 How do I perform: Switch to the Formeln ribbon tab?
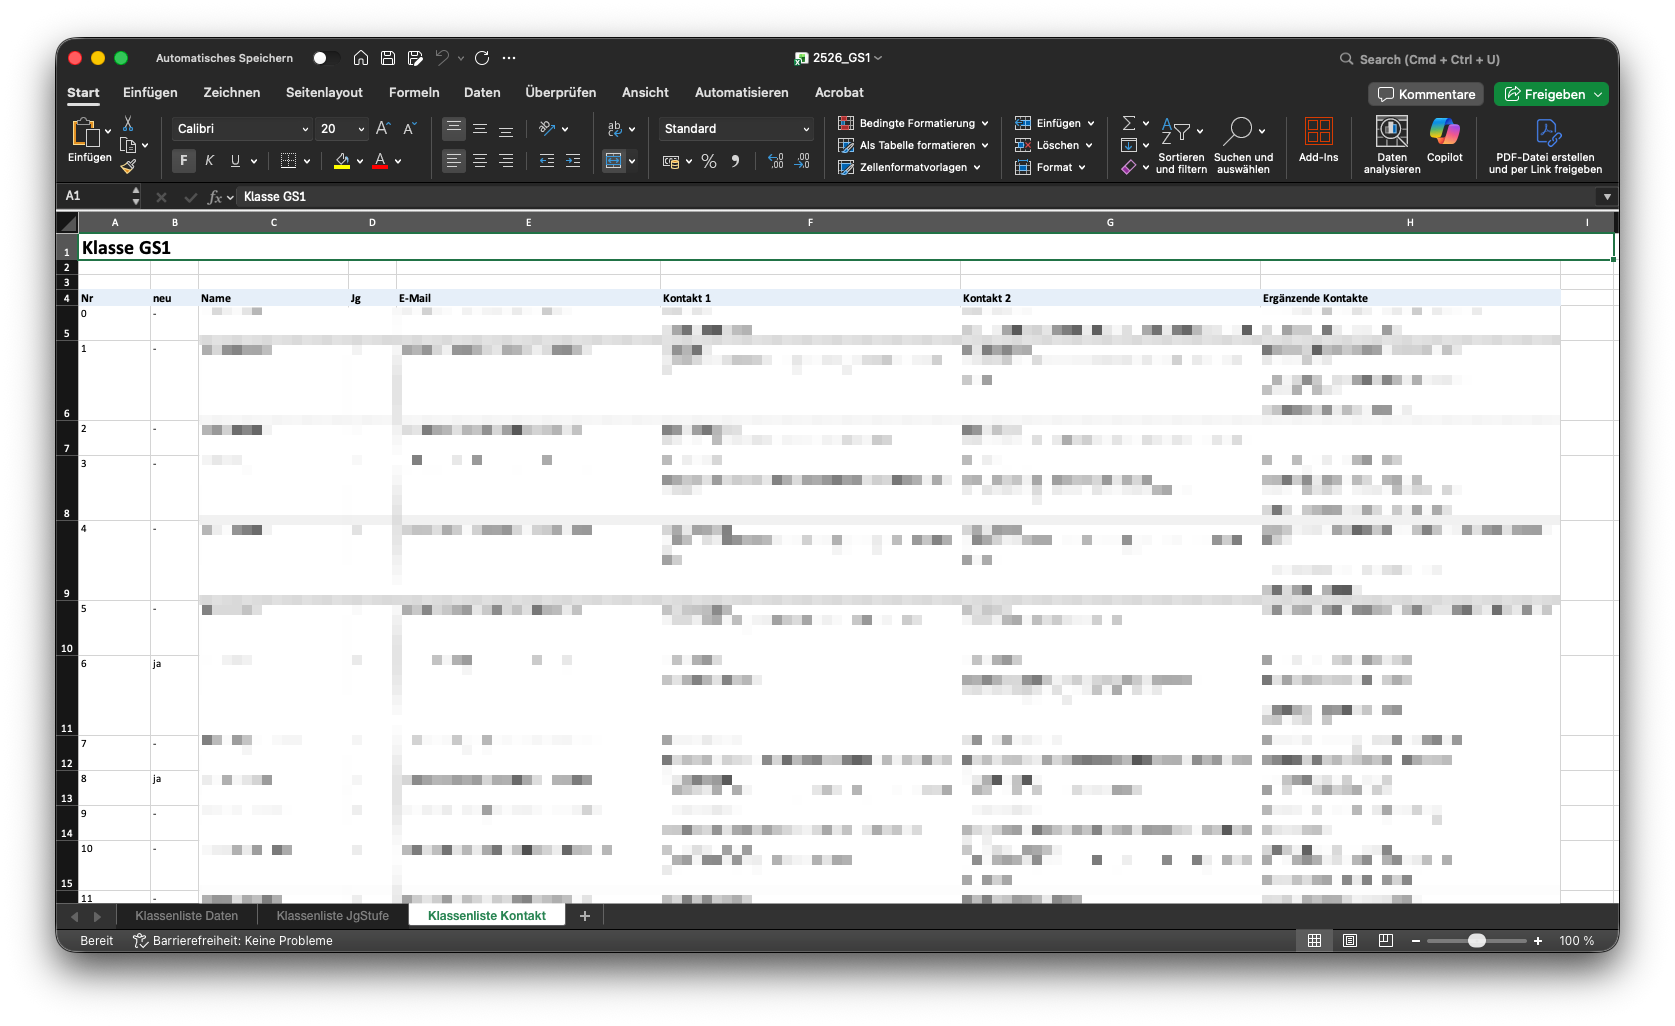pos(414,92)
